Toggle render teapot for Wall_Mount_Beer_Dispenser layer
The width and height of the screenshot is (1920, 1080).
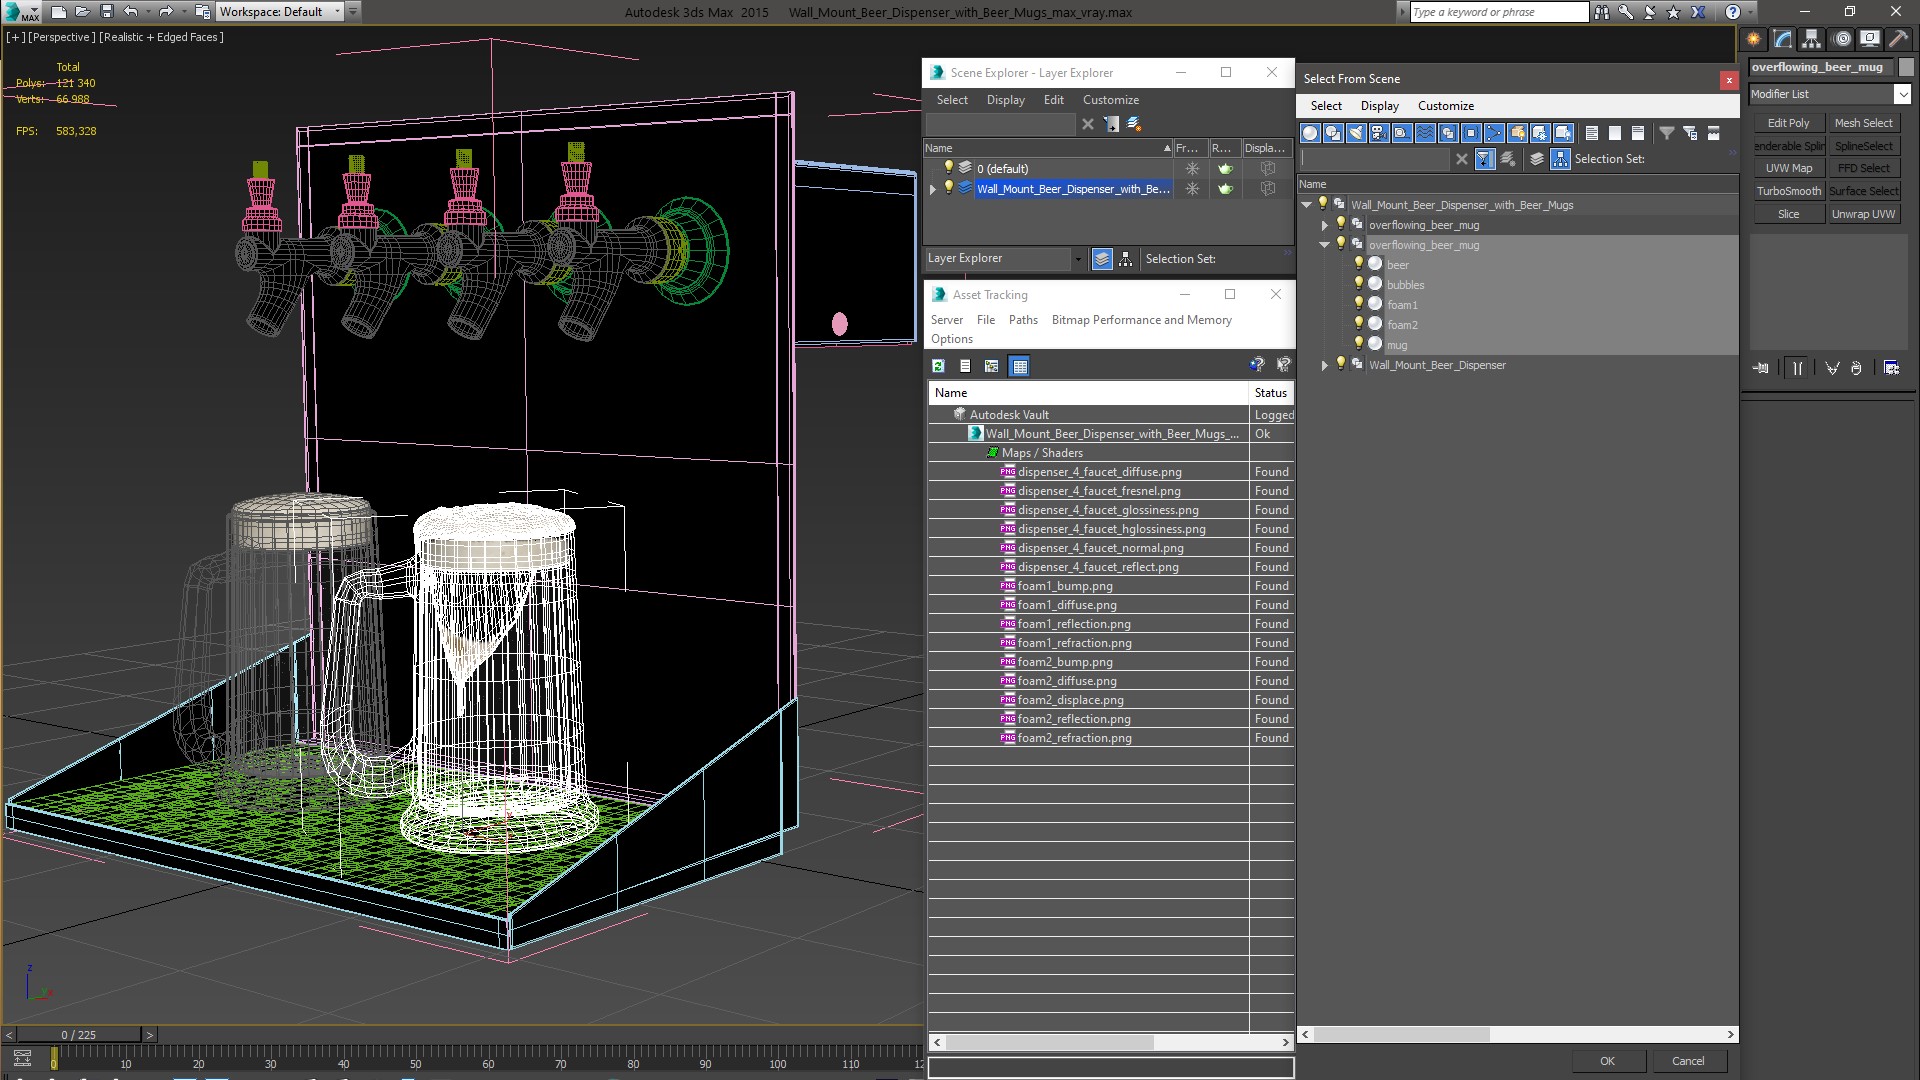pyautogui.click(x=1225, y=189)
